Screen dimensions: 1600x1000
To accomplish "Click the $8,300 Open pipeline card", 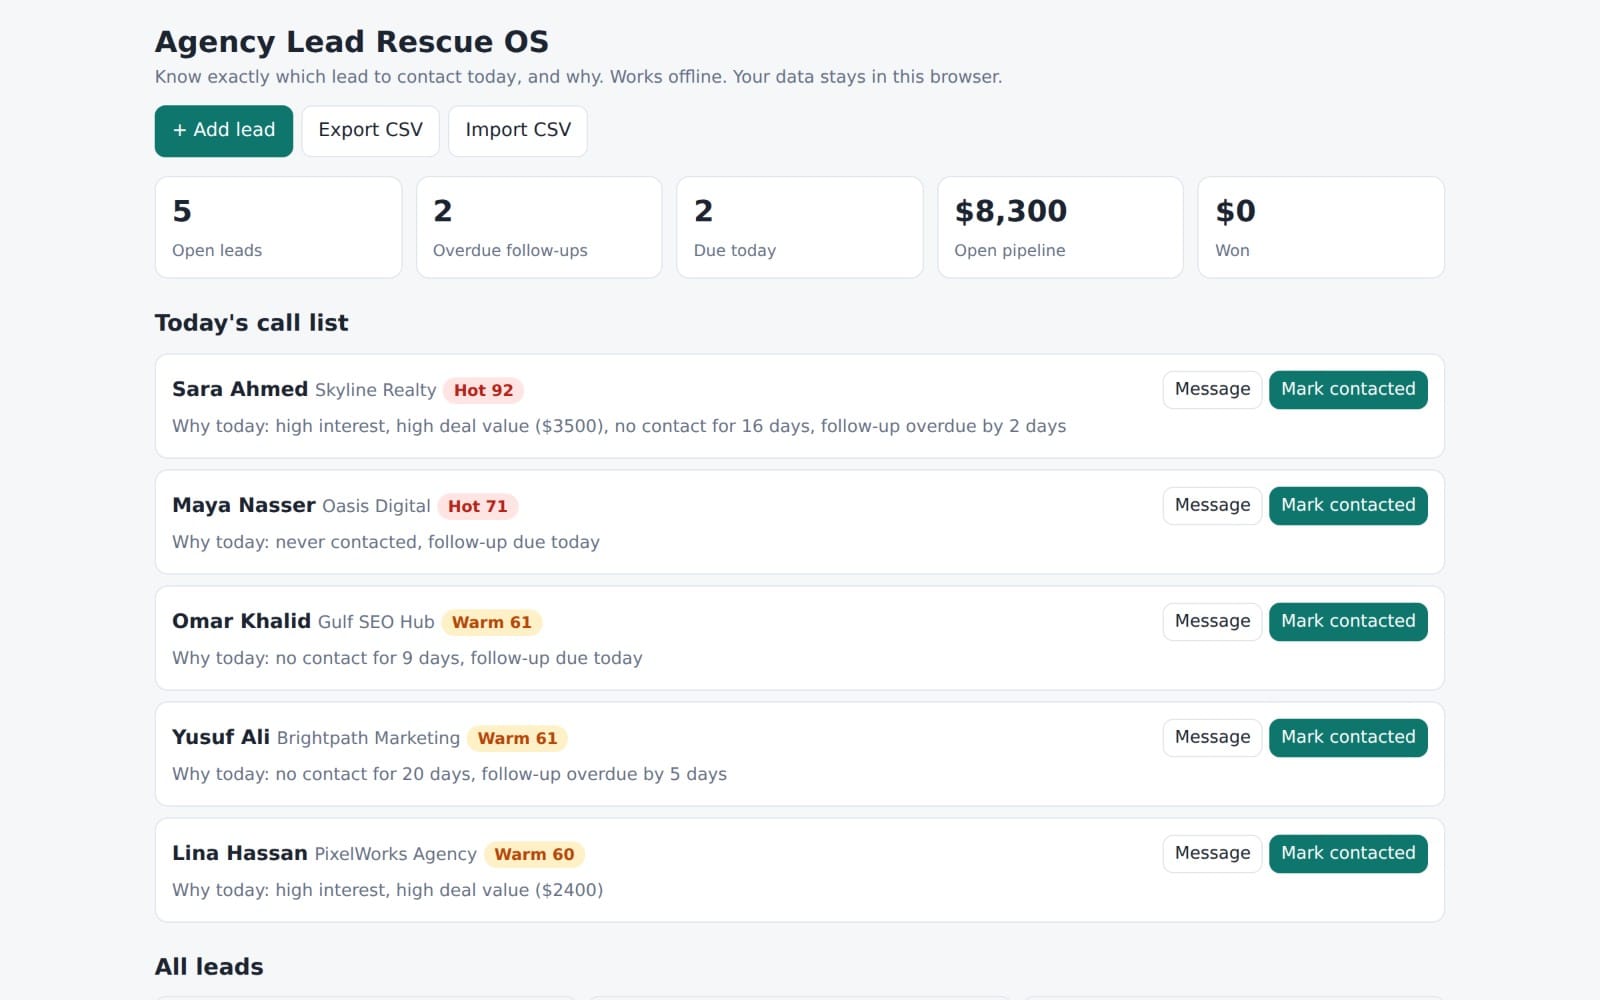I will (1060, 228).
